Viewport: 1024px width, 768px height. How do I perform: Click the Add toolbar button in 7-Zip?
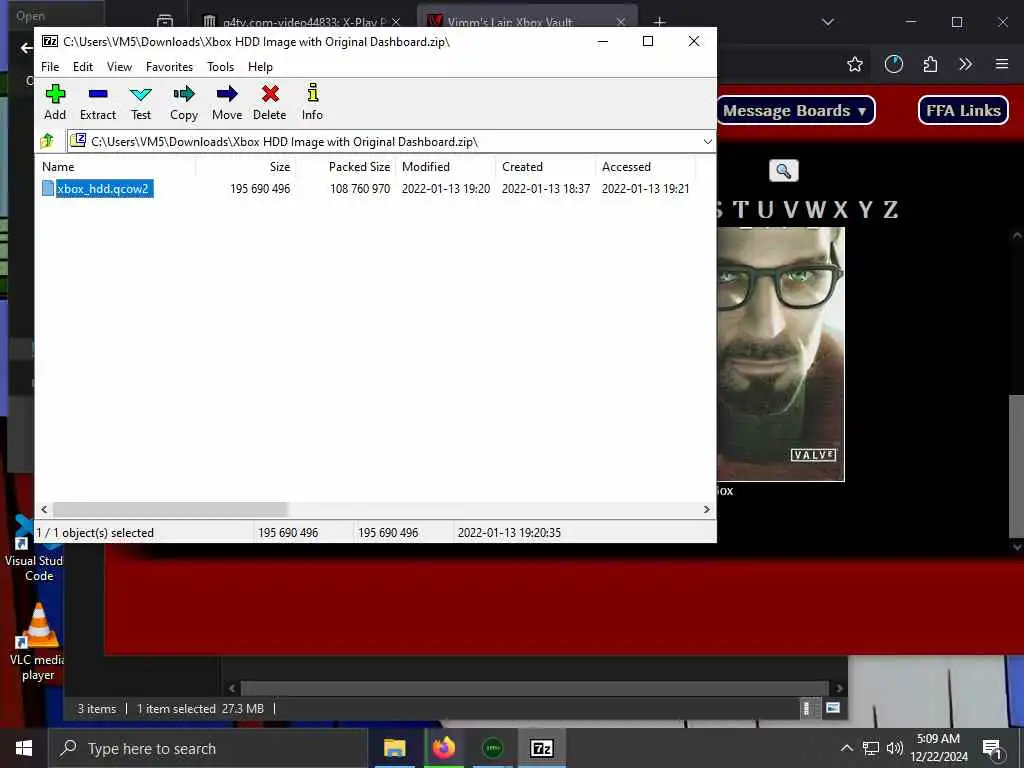click(x=55, y=103)
